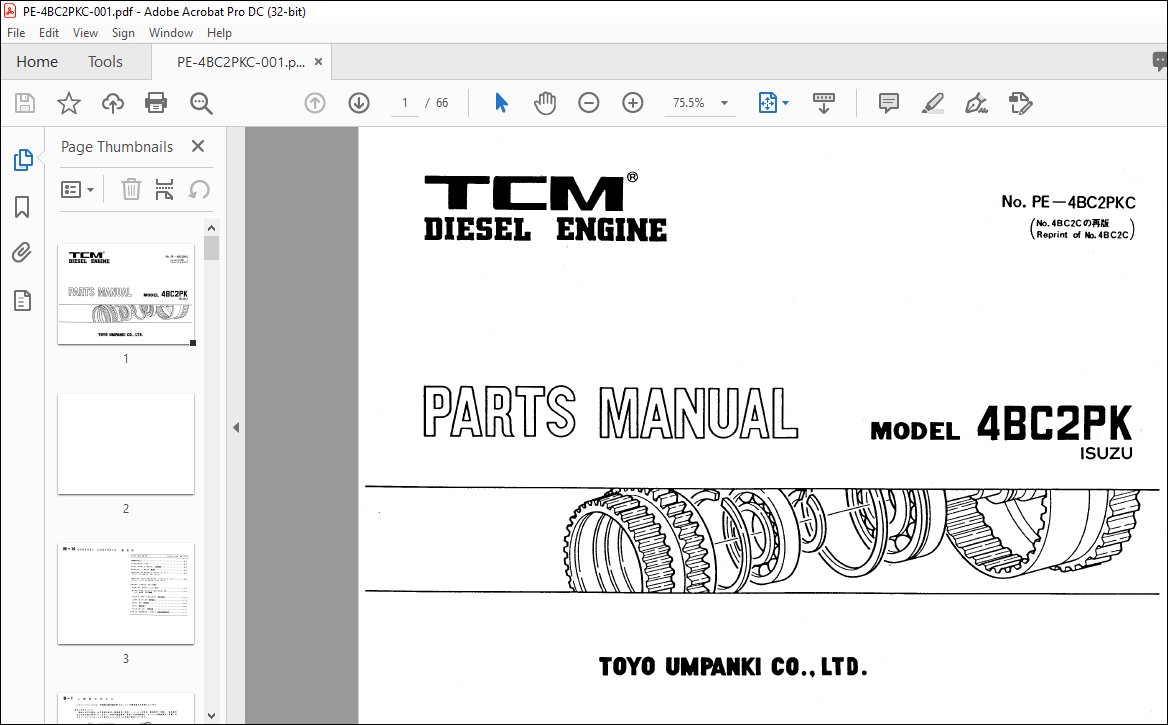Open the Layers/content pane icon
The image size is (1168, 725).
tap(22, 301)
